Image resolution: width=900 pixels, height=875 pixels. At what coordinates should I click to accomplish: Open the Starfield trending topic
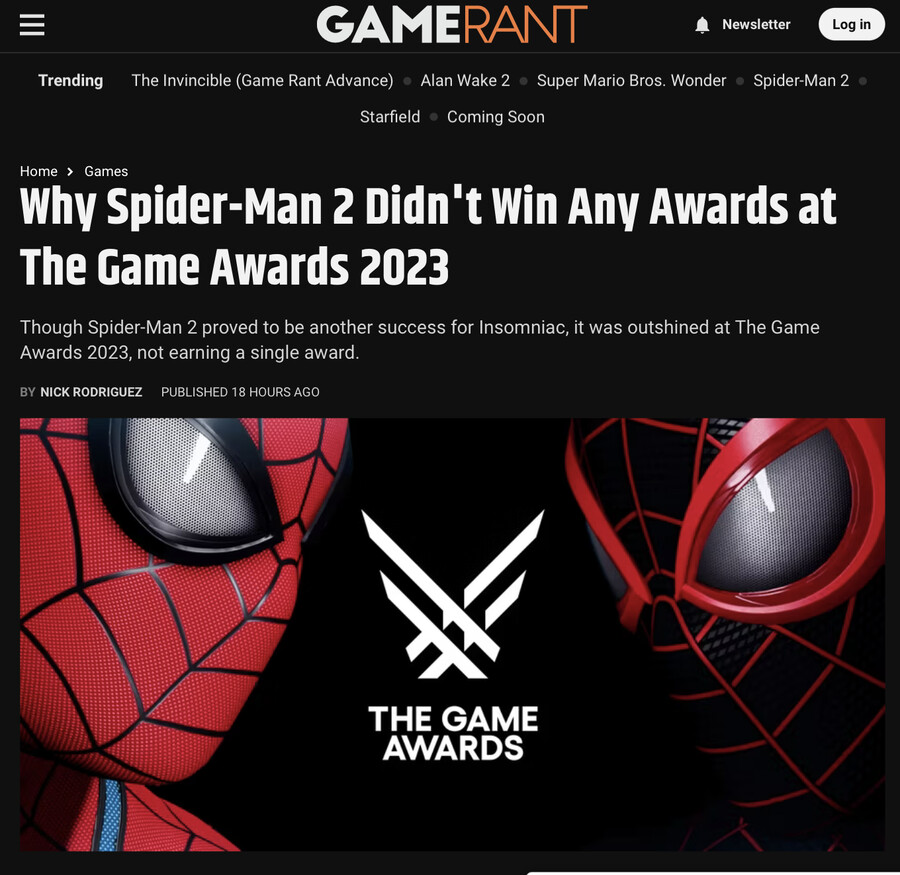pyautogui.click(x=390, y=117)
